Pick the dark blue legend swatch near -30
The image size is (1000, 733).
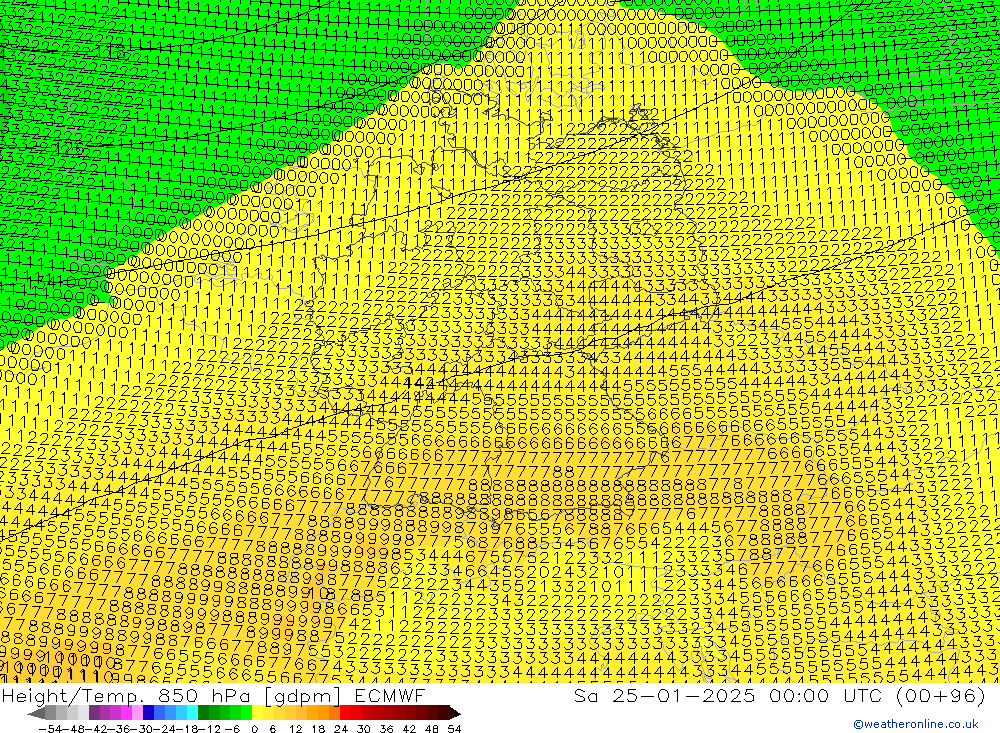[148, 713]
